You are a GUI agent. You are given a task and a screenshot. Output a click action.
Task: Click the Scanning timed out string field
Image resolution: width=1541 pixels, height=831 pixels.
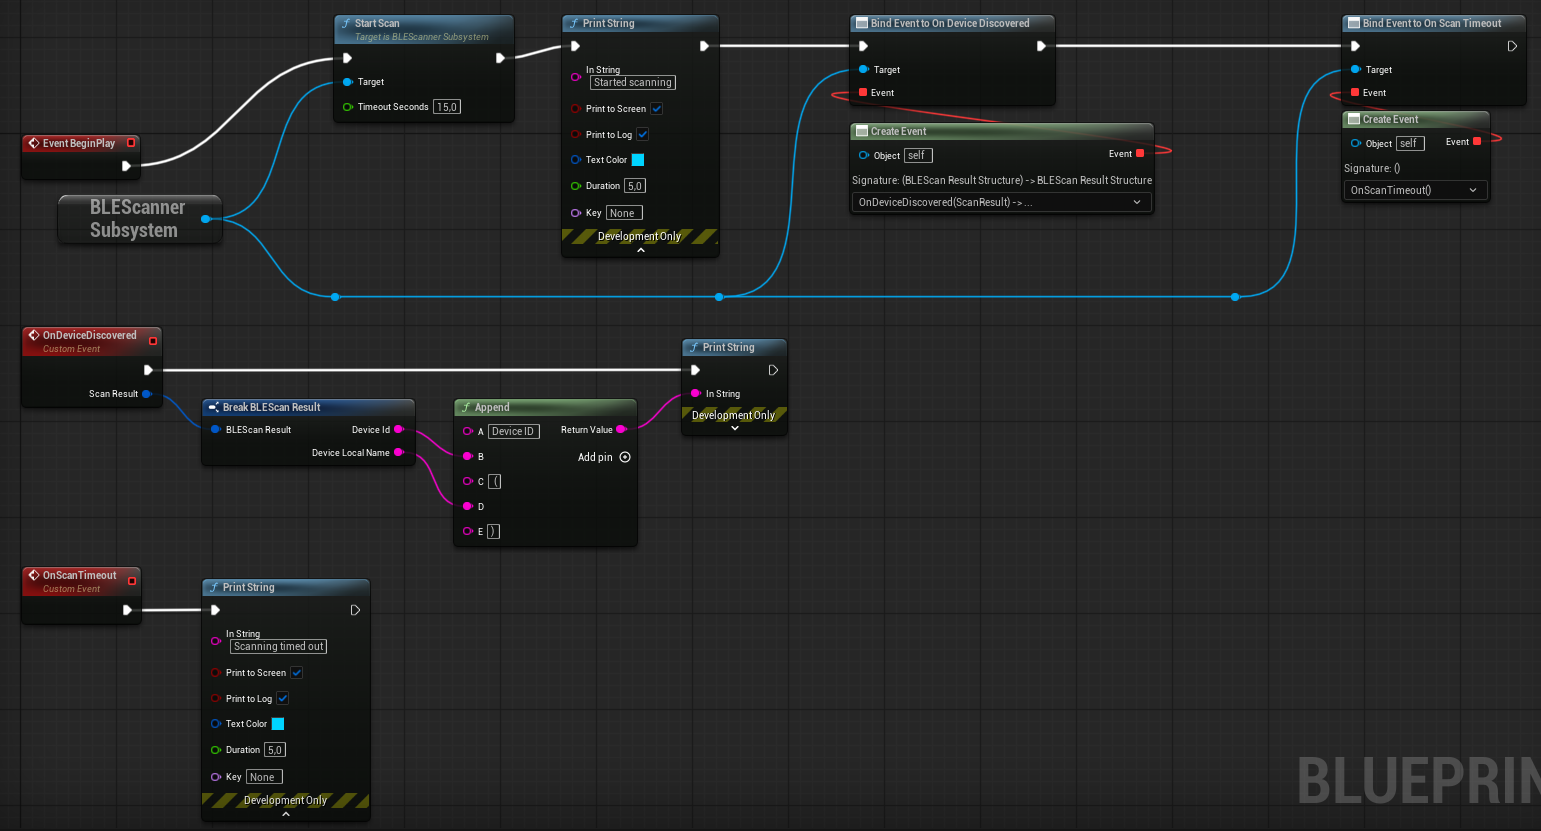pyautogui.click(x=279, y=647)
